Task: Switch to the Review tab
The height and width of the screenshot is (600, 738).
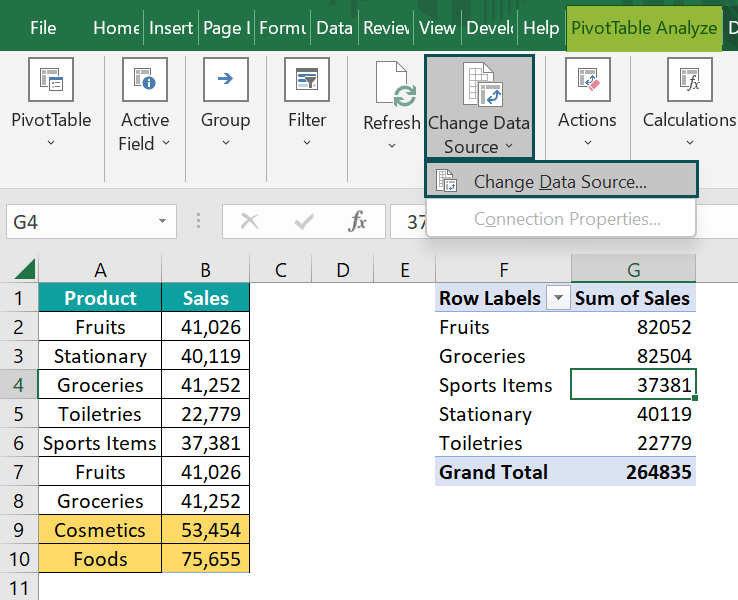Action: pyautogui.click(x=386, y=28)
